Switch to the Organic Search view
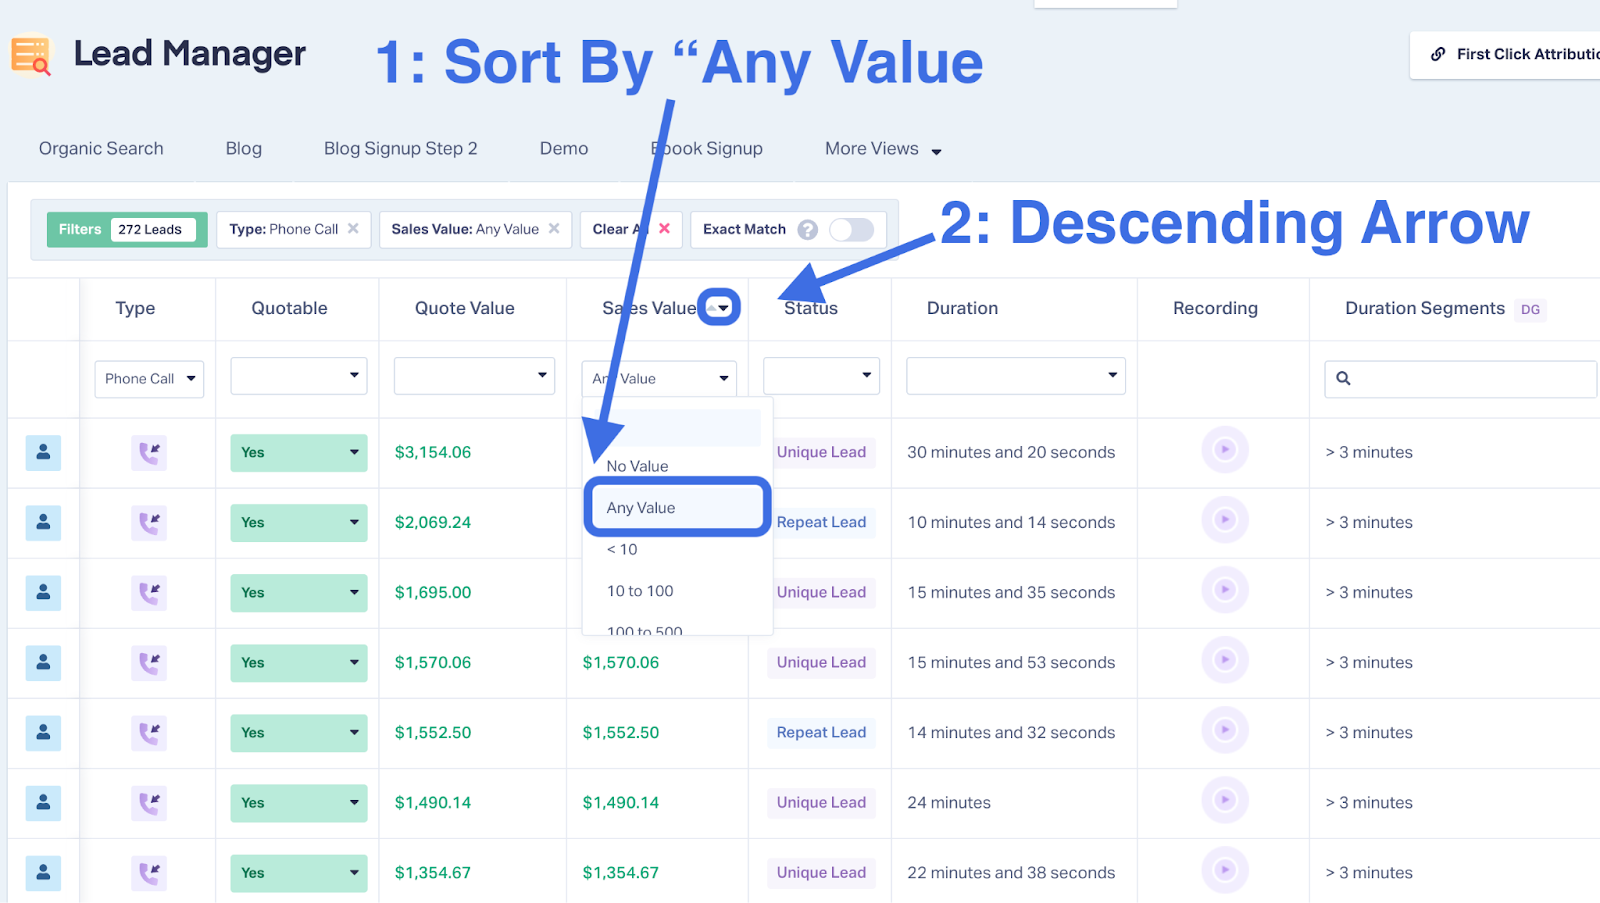The image size is (1600, 903). point(101,149)
